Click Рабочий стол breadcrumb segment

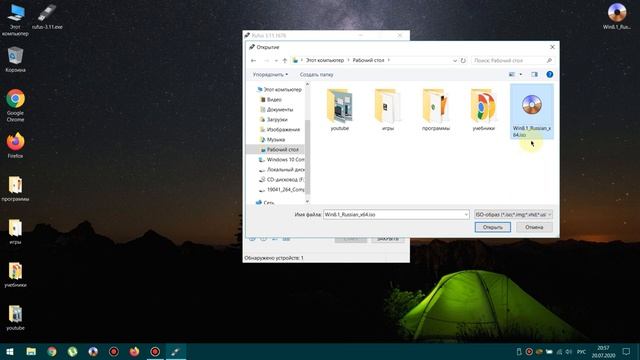coord(369,60)
